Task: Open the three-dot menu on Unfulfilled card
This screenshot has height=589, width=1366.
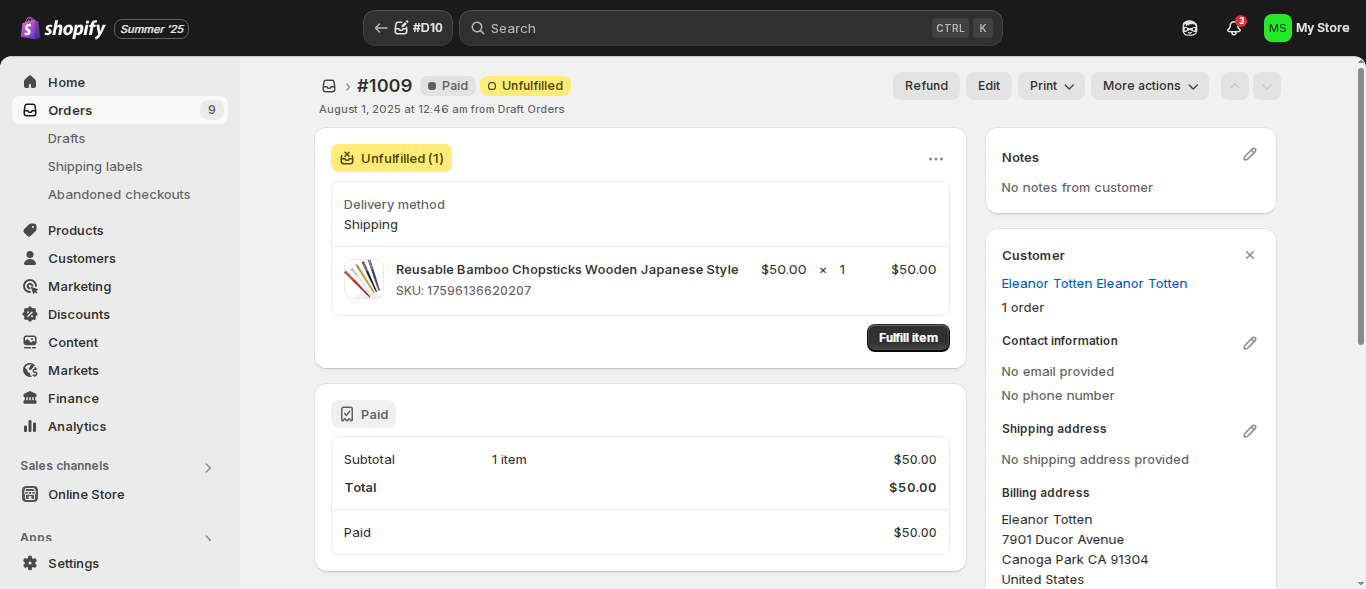Action: [x=936, y=158]
